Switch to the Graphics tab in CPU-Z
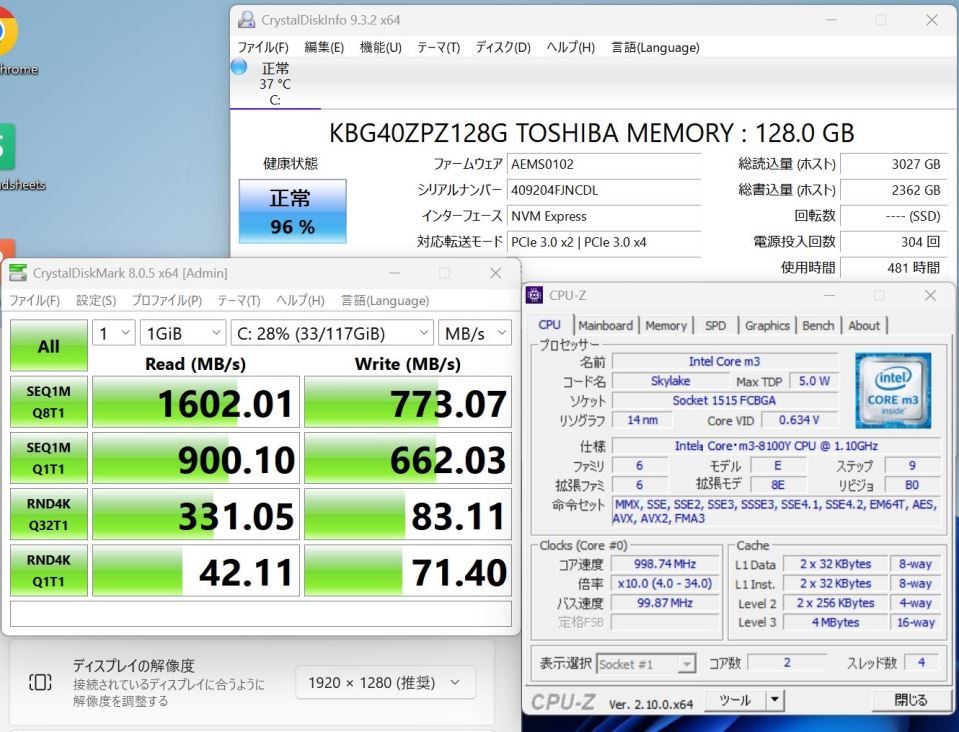 (767, 325)
